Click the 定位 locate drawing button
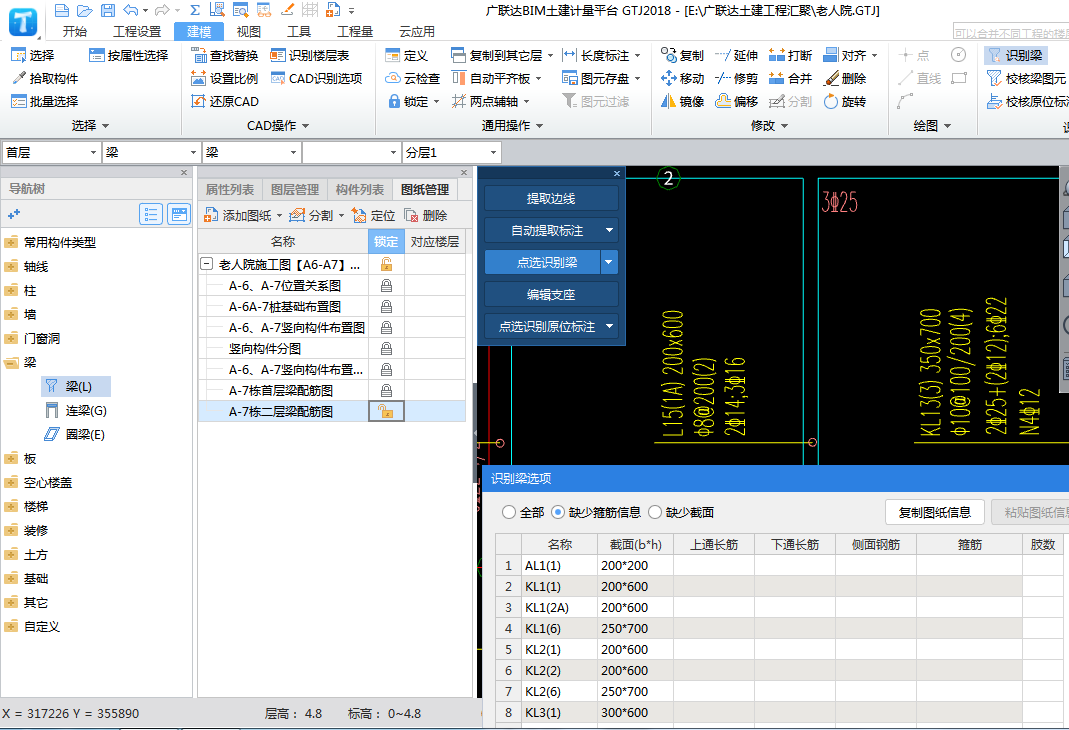 [374, 215]
